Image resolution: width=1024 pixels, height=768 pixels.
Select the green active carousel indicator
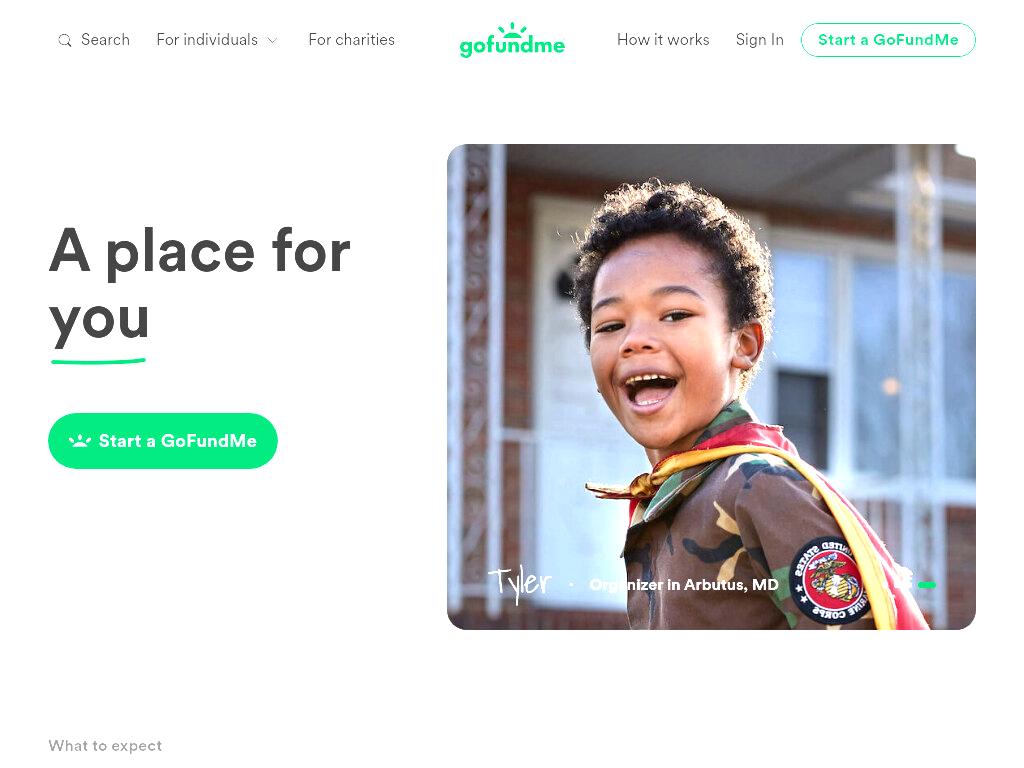(927, 585)
